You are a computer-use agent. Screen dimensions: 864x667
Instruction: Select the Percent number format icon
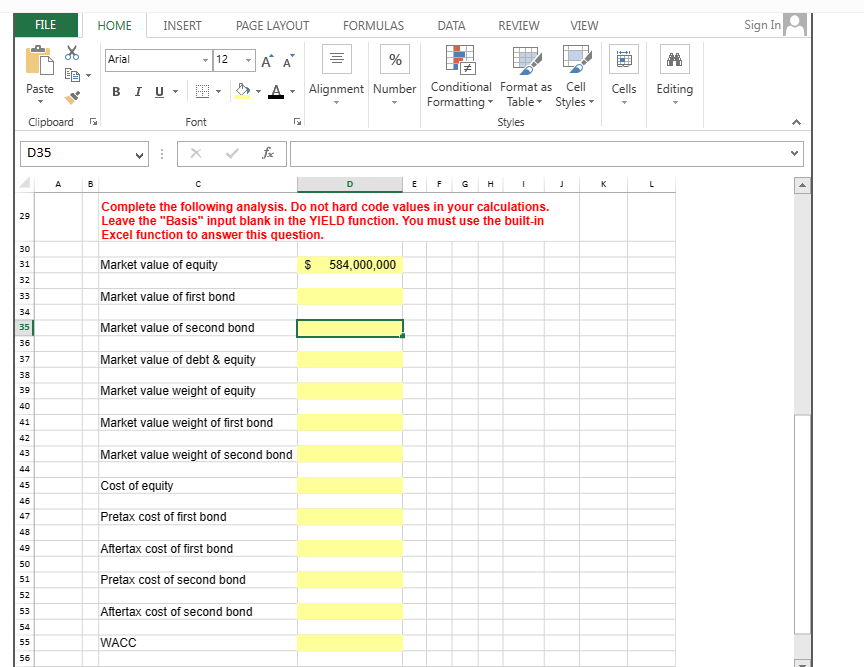tap(394, 59)
